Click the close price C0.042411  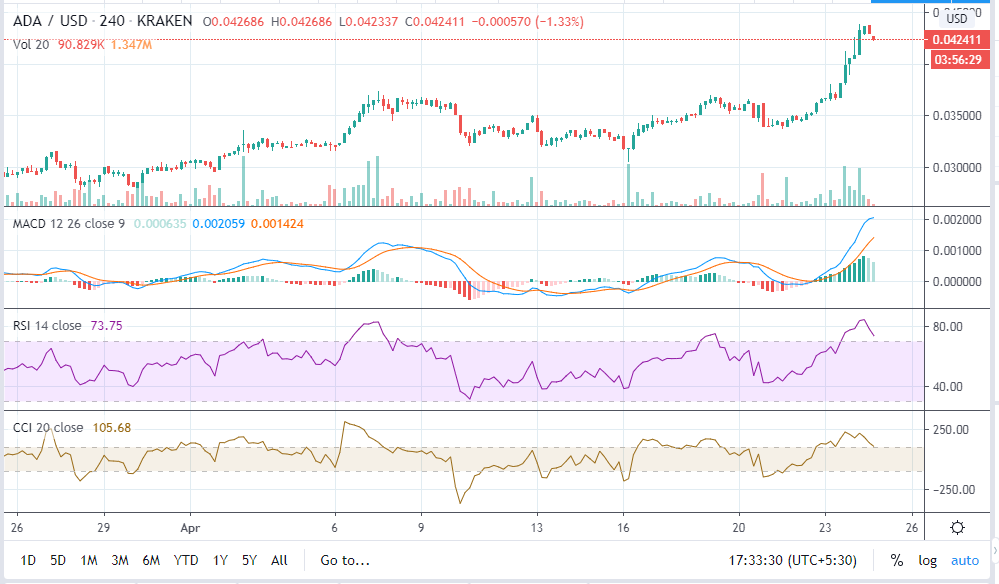coord(435,21)
